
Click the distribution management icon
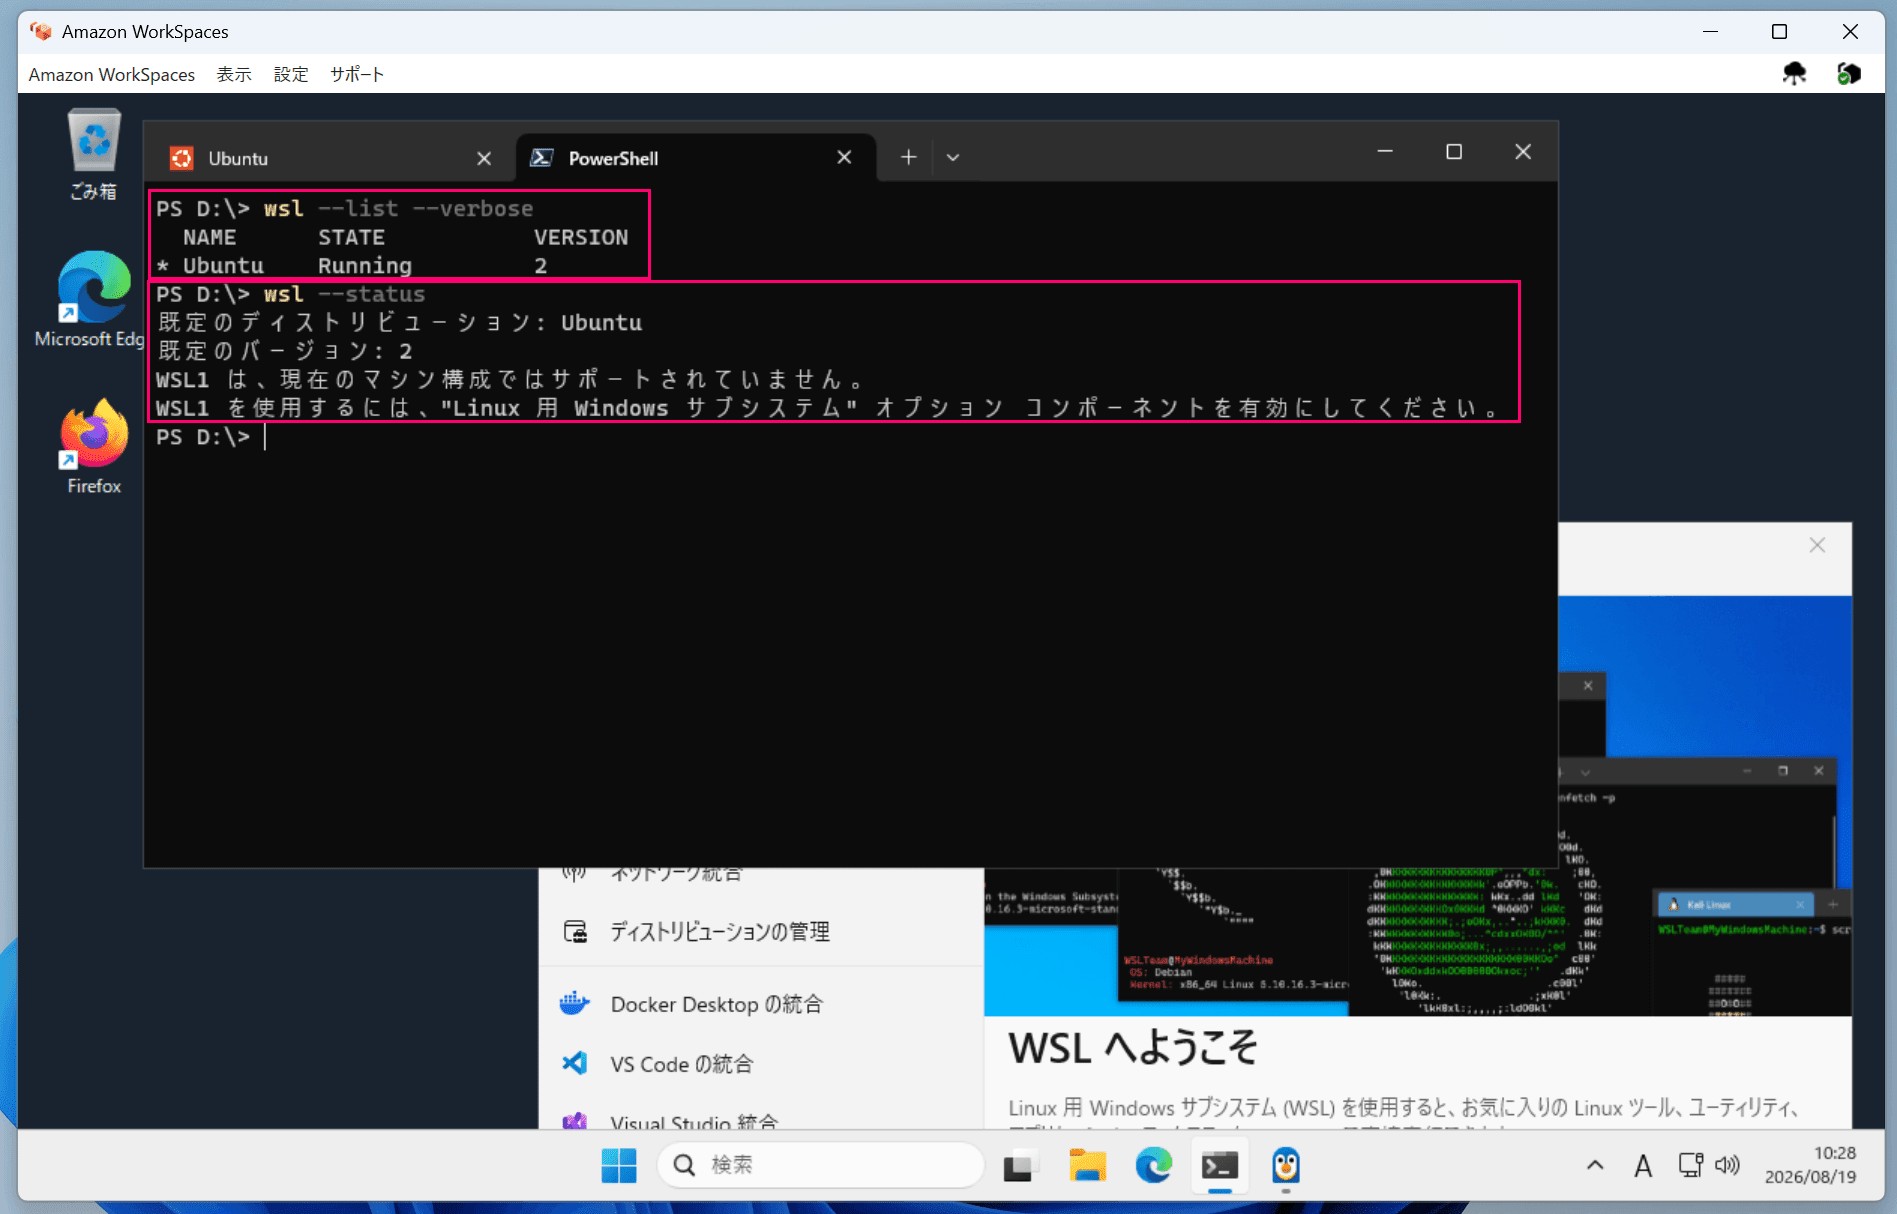[575, 931]
